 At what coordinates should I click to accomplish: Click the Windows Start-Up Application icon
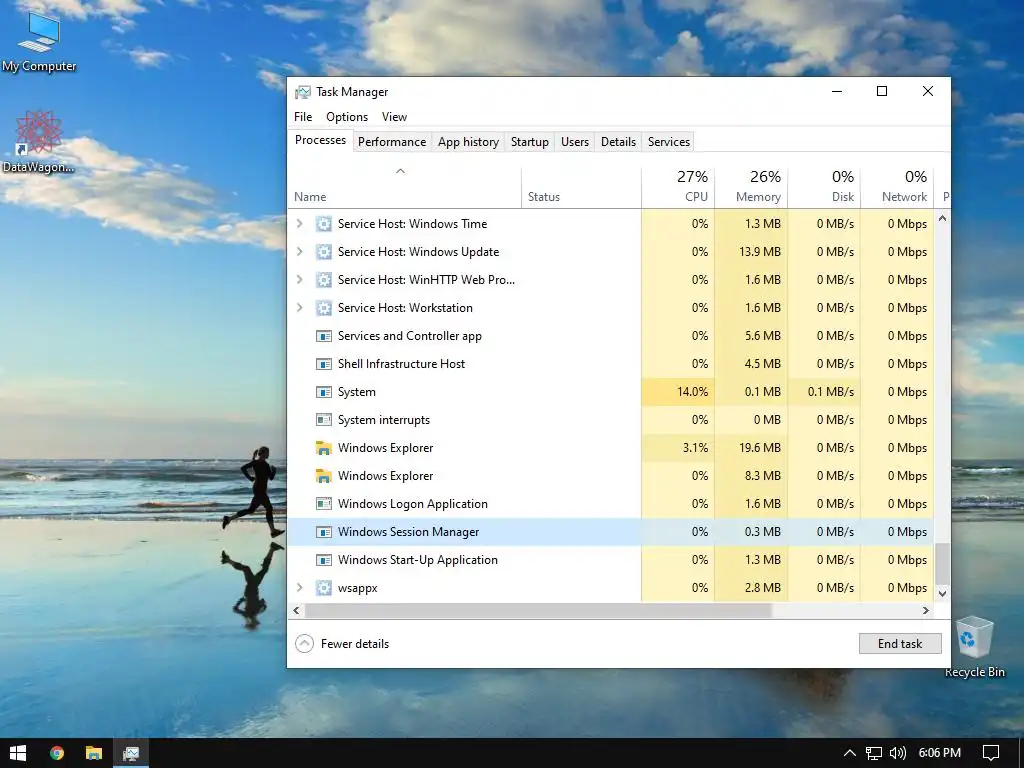(323, 560)
